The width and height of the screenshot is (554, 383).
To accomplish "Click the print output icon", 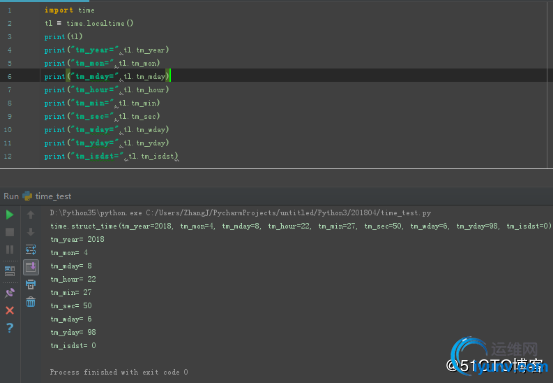I will click(31, 284).
